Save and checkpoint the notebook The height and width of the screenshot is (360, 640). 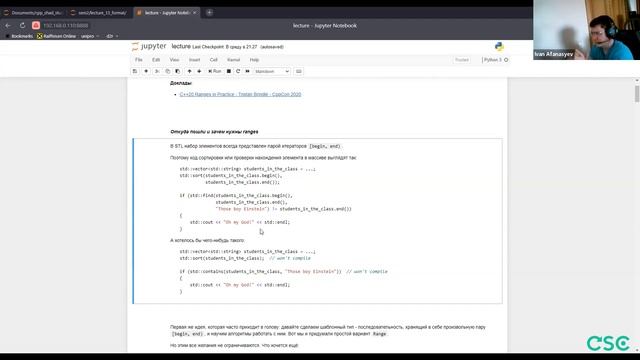click(x=135, y=71)
